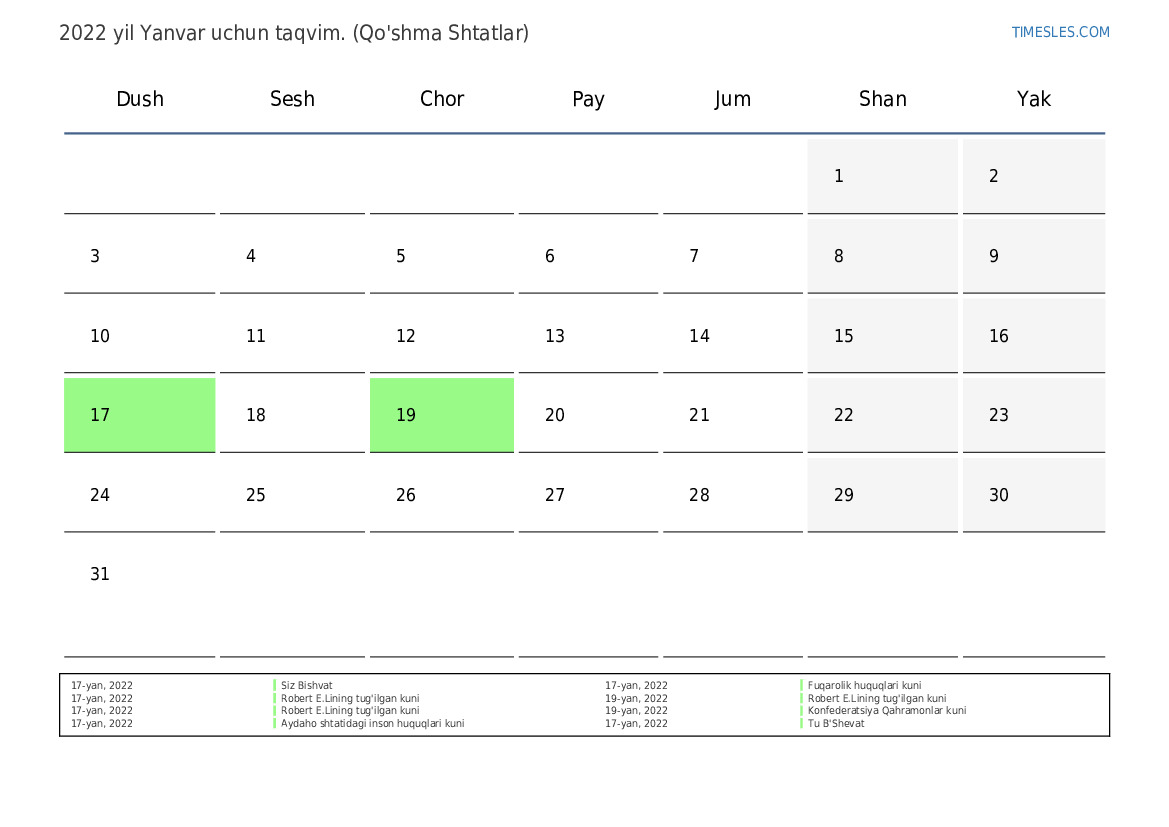This screenshot has width=1169, height=827.
Task: Choose day 14 in the calendar
Action: tap(733, 336)
